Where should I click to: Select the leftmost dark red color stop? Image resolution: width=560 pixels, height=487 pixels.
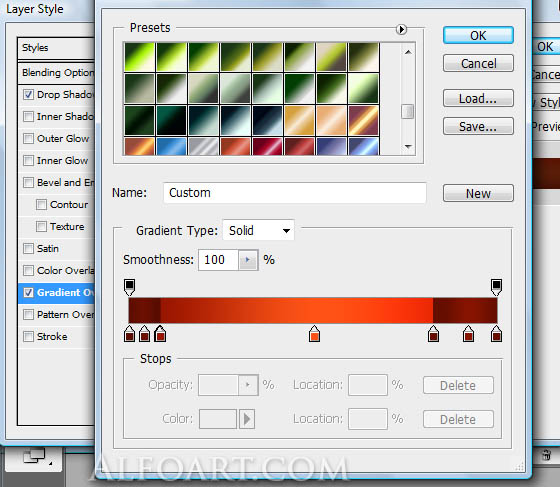click(x=129, y=334)
